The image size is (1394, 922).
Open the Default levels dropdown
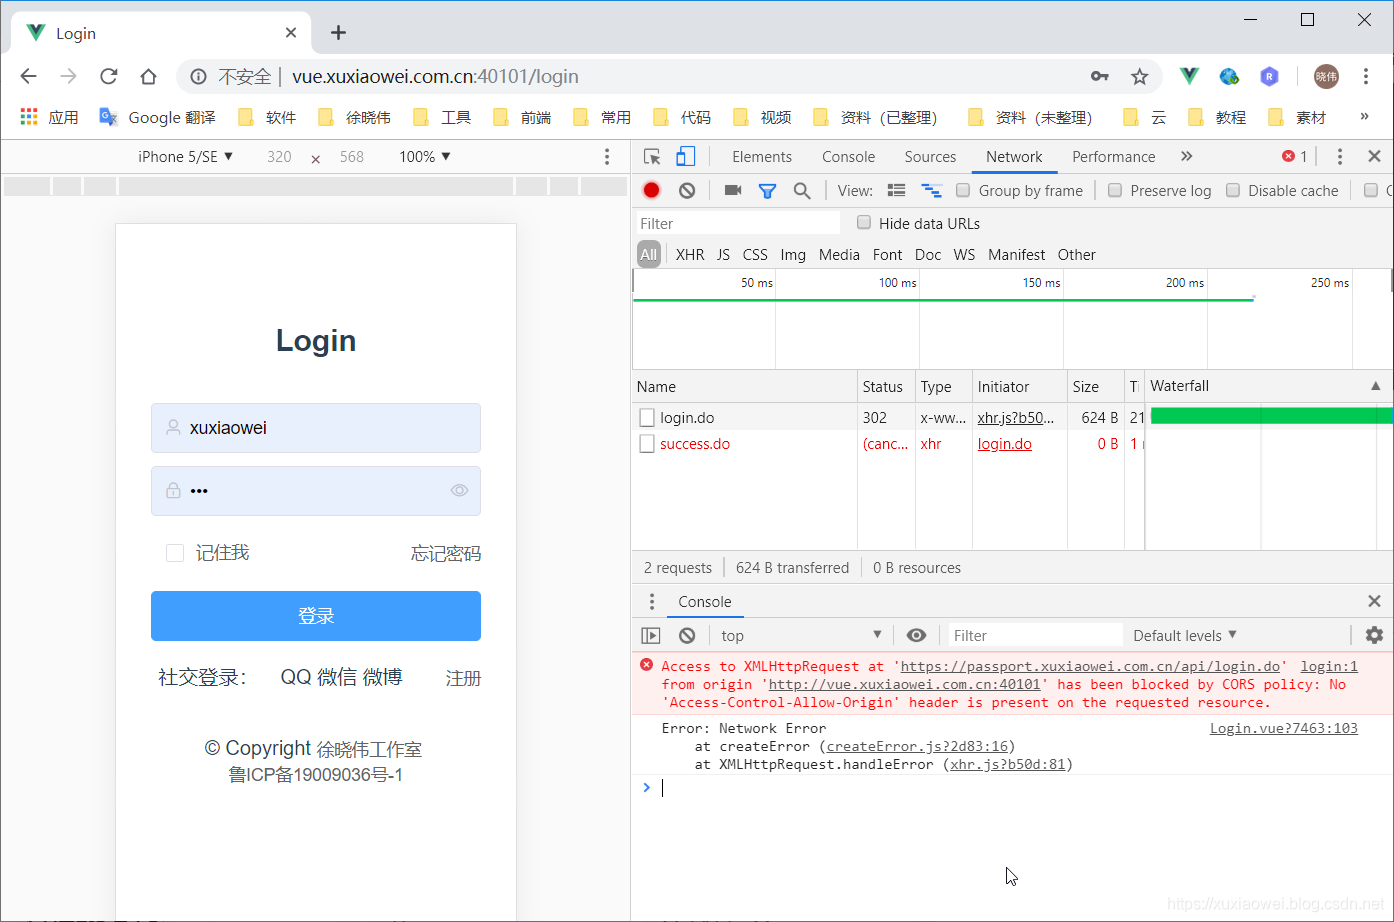[1185, 634]
